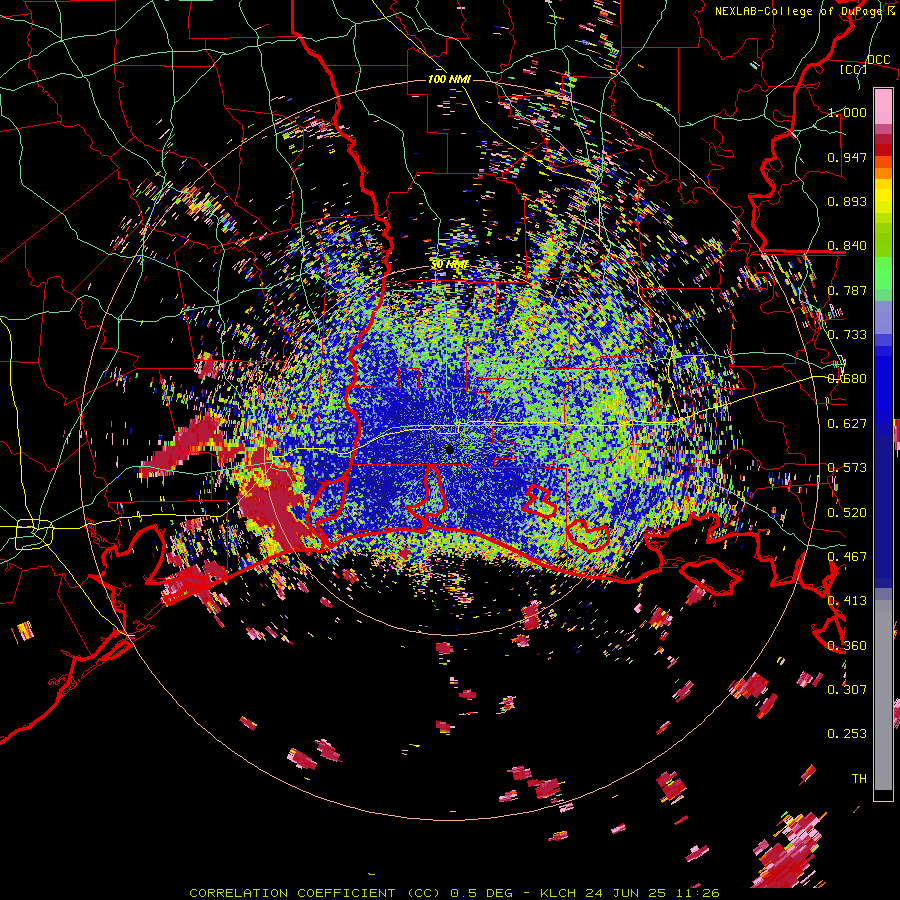Click the gray lower segment of color bar
Viewport: 900px width, 900px height.
pyautogui.click(x=883, y=695)
